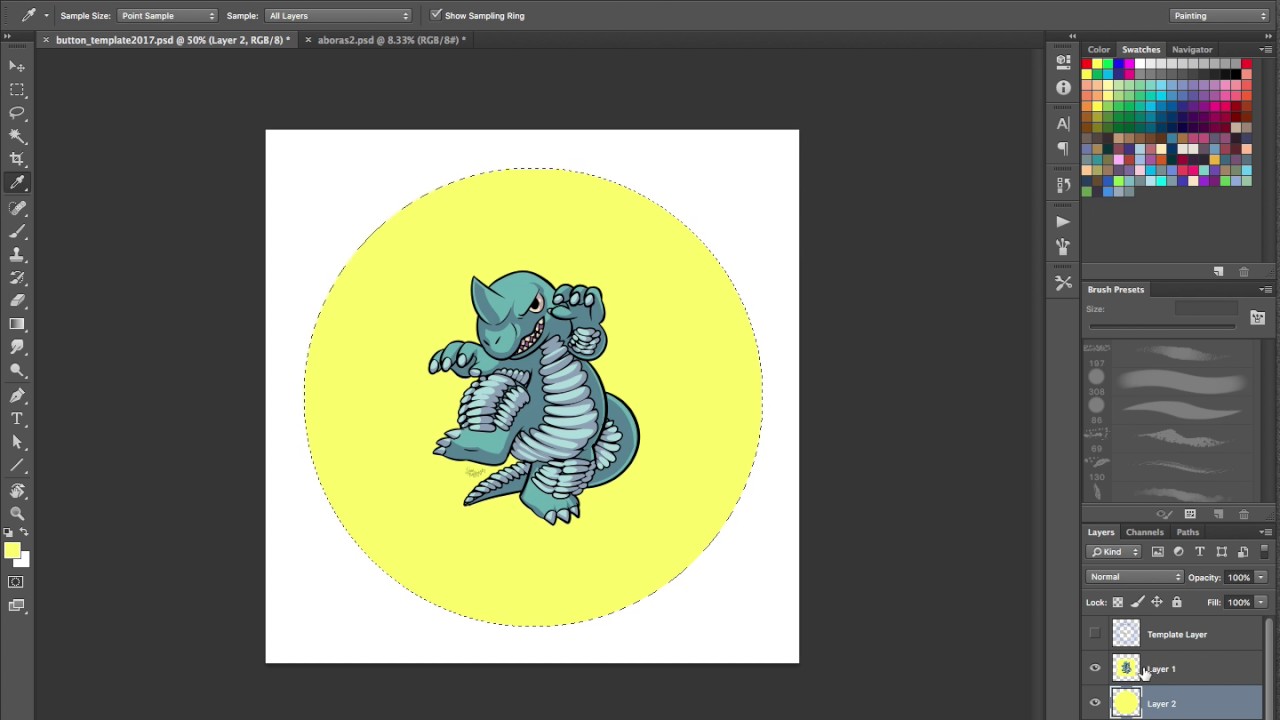This screenshot has width=1280, height=720.
Task: Toggle lock image pixels brush icon
Action: (1137, 602)
